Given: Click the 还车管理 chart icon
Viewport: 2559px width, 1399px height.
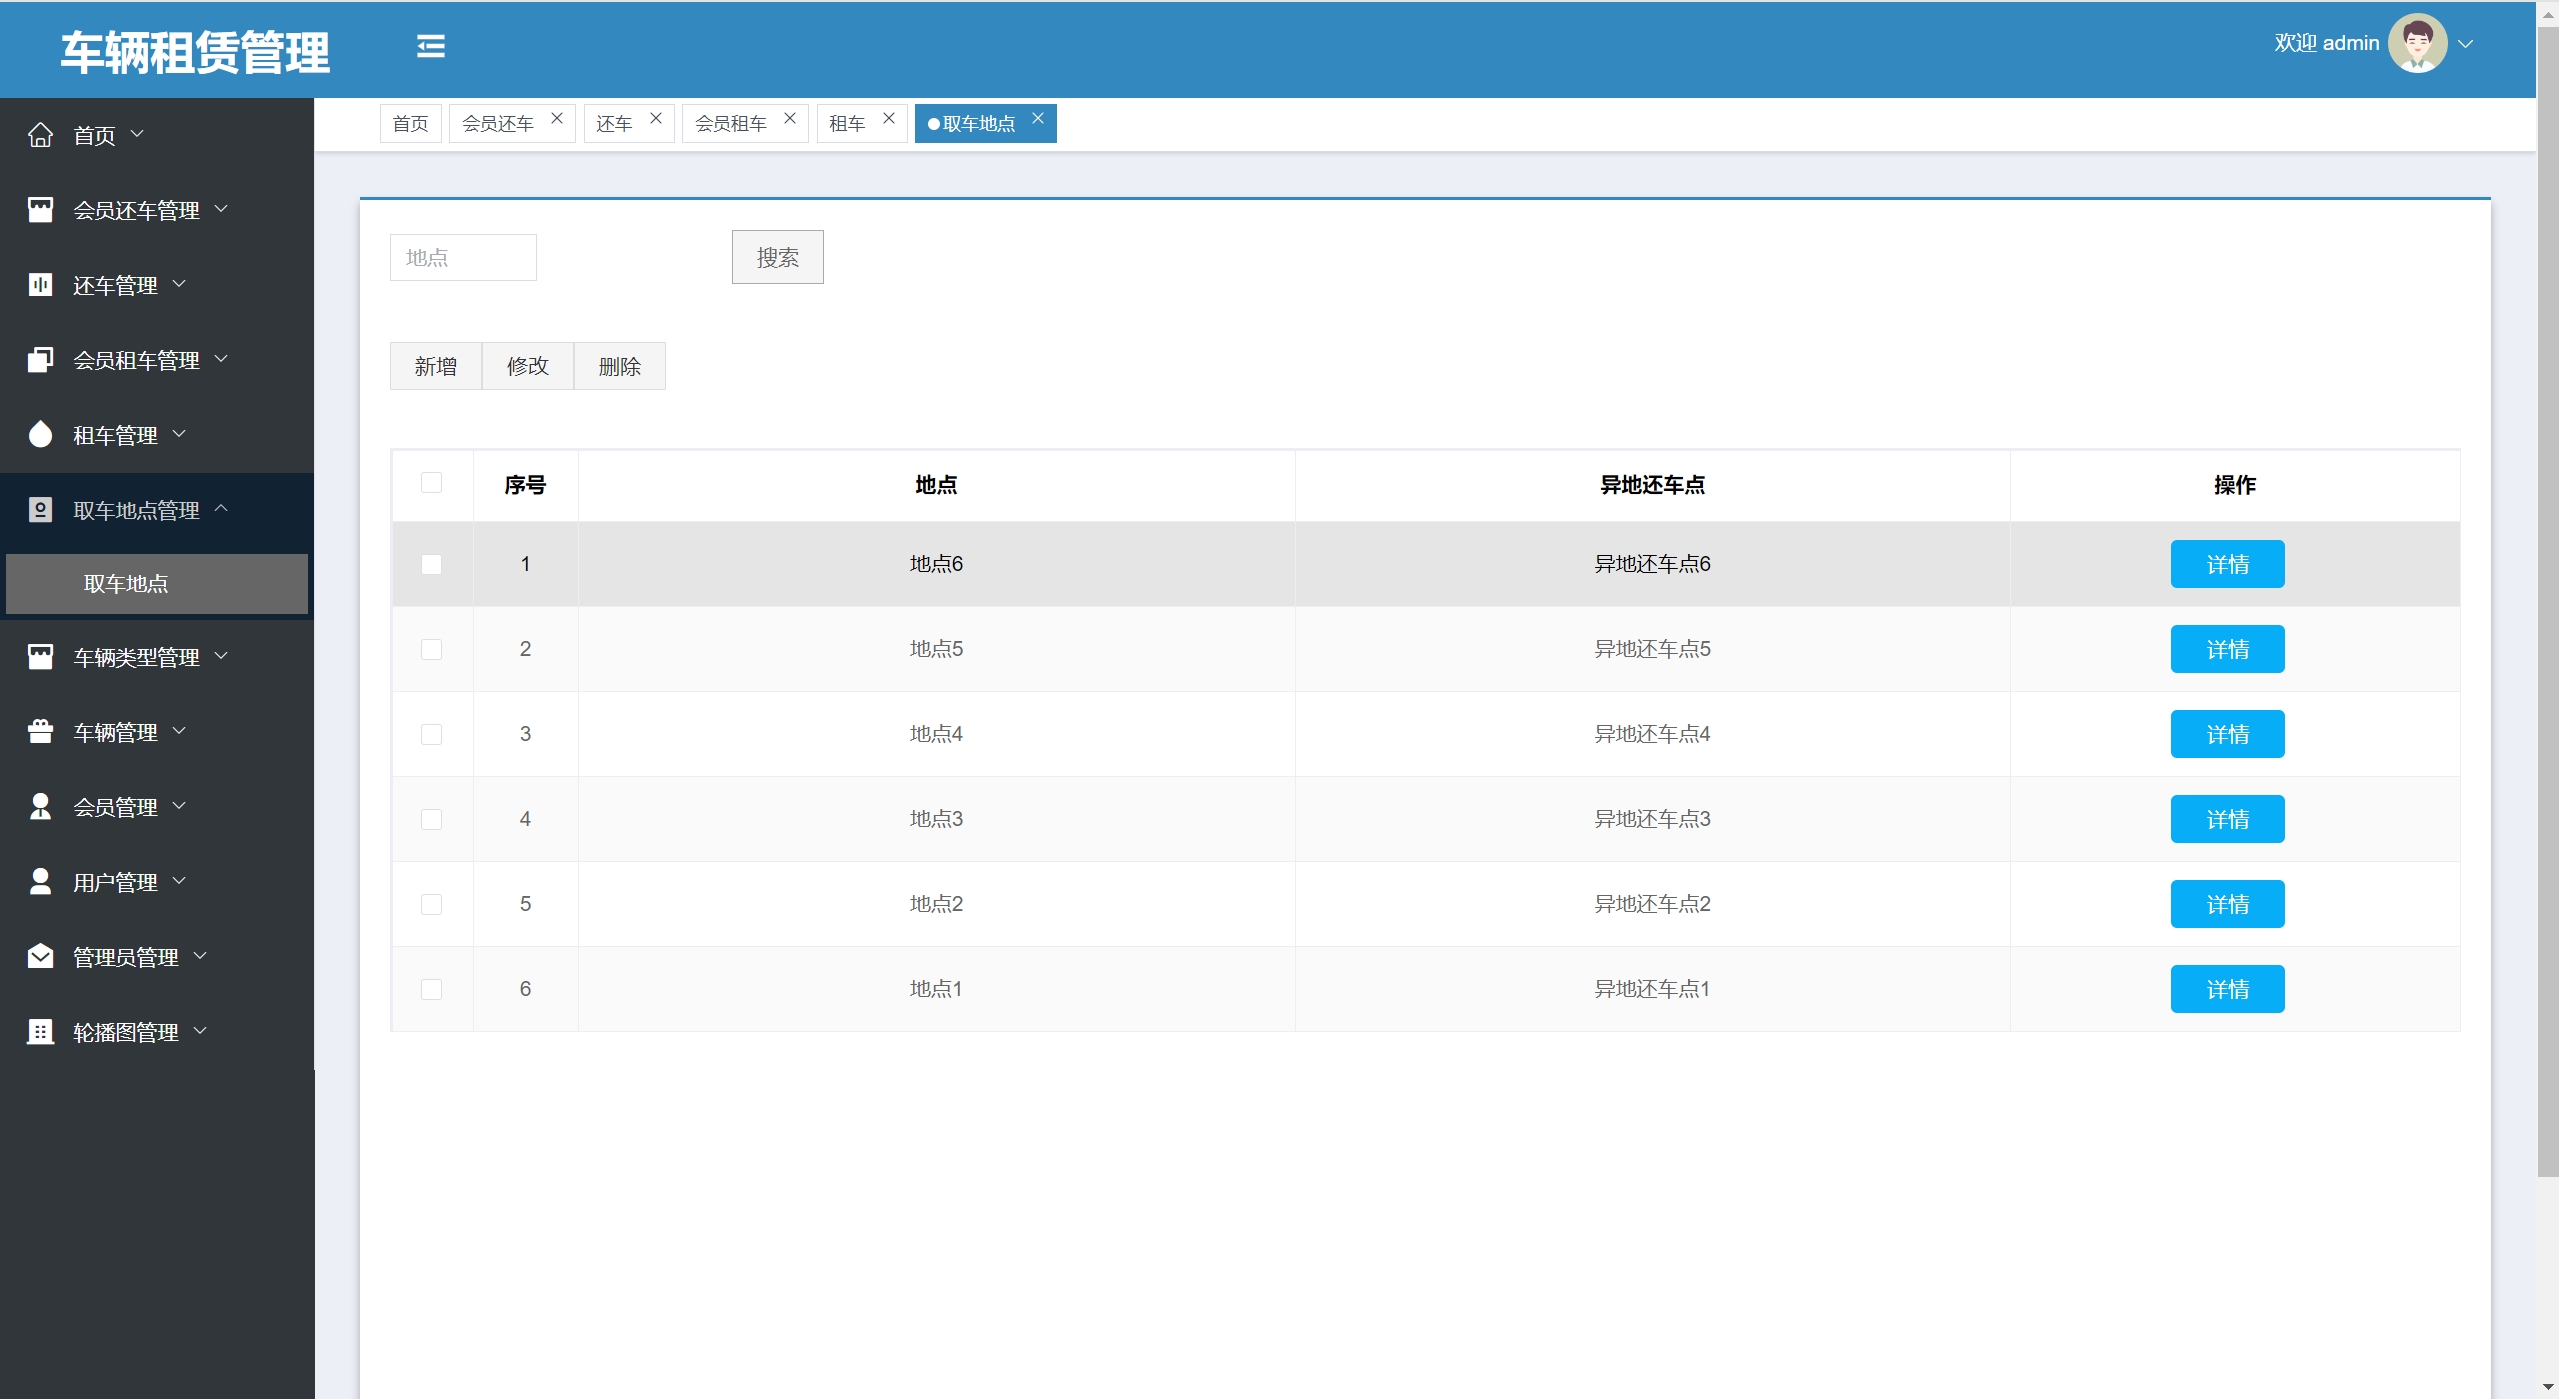Looking at the screenshot, I should (x=40, y=285).
